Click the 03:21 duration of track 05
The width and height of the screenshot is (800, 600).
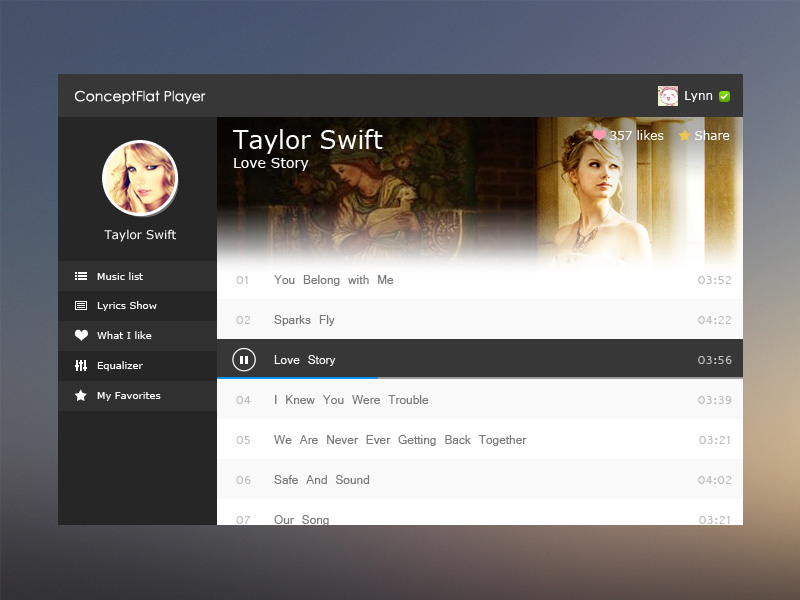[x=715, y=440]
